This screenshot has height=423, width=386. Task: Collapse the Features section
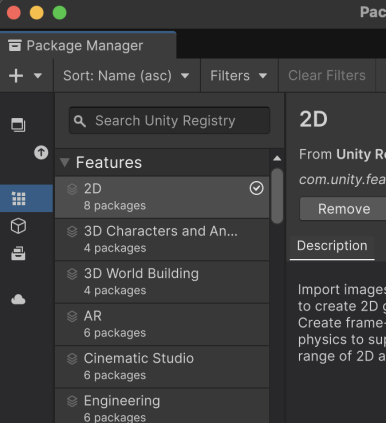point(65,162)
